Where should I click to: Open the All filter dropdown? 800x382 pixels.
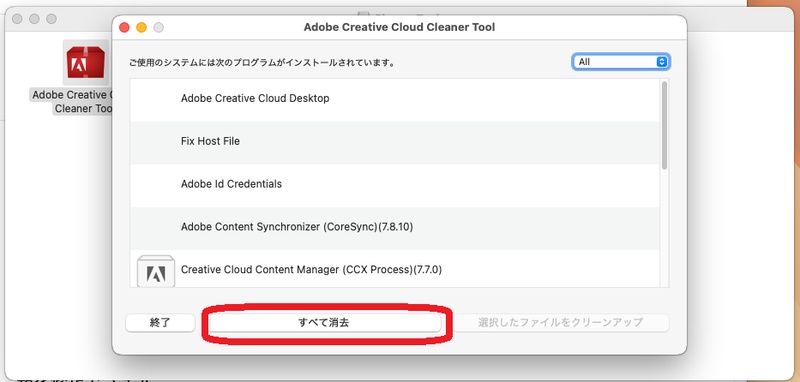pos(621,62)
